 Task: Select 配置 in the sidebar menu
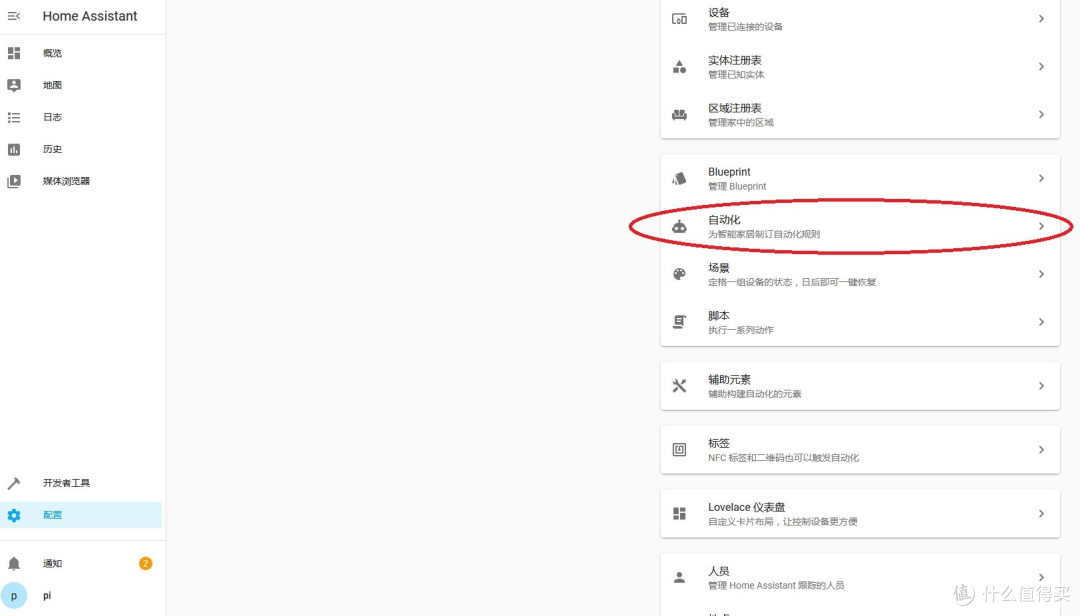click(52, 514)
